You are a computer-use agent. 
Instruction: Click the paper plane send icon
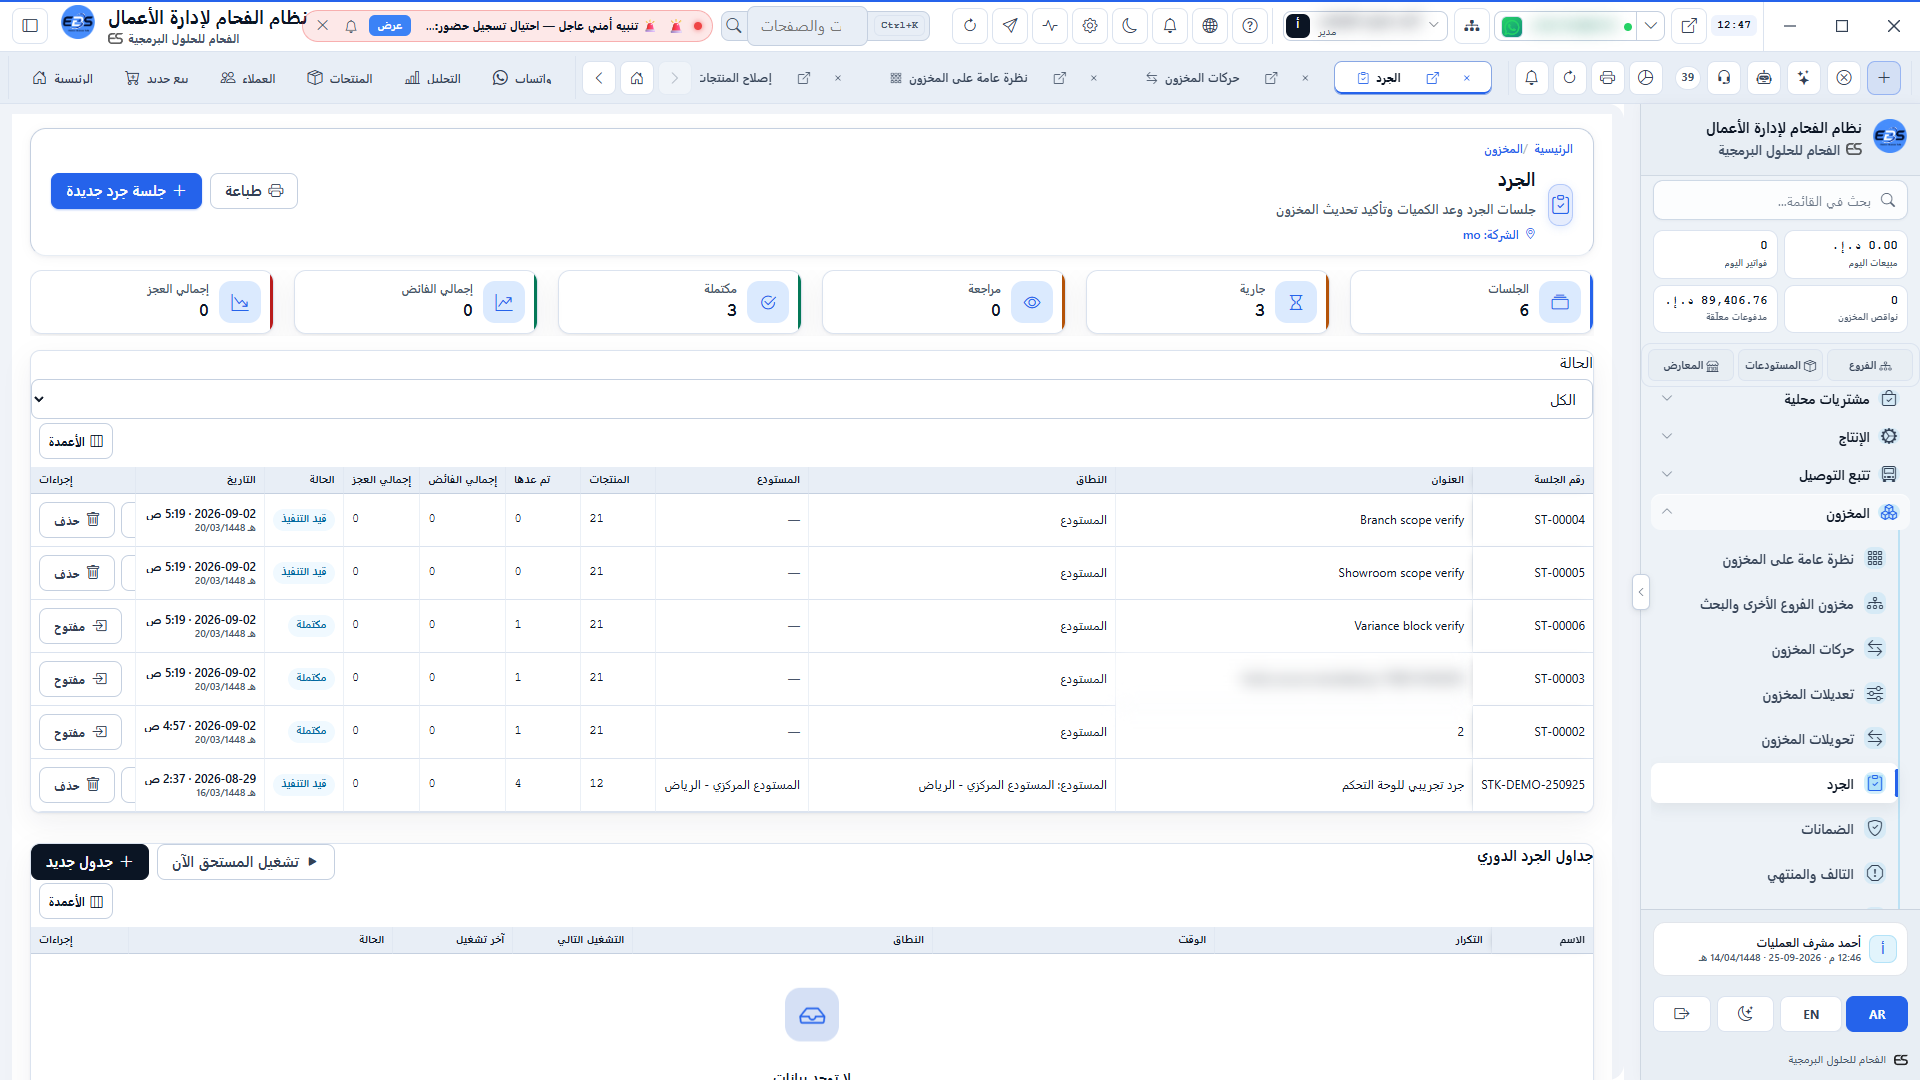(x=1010, y=26)
